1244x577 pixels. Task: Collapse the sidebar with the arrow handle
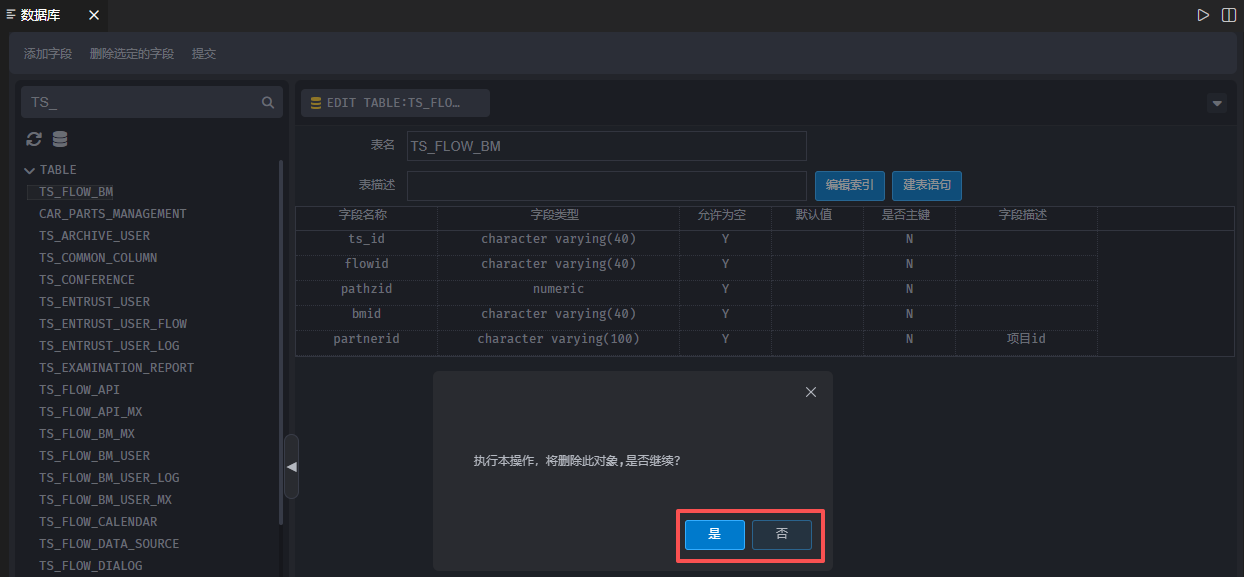point(291,467)
